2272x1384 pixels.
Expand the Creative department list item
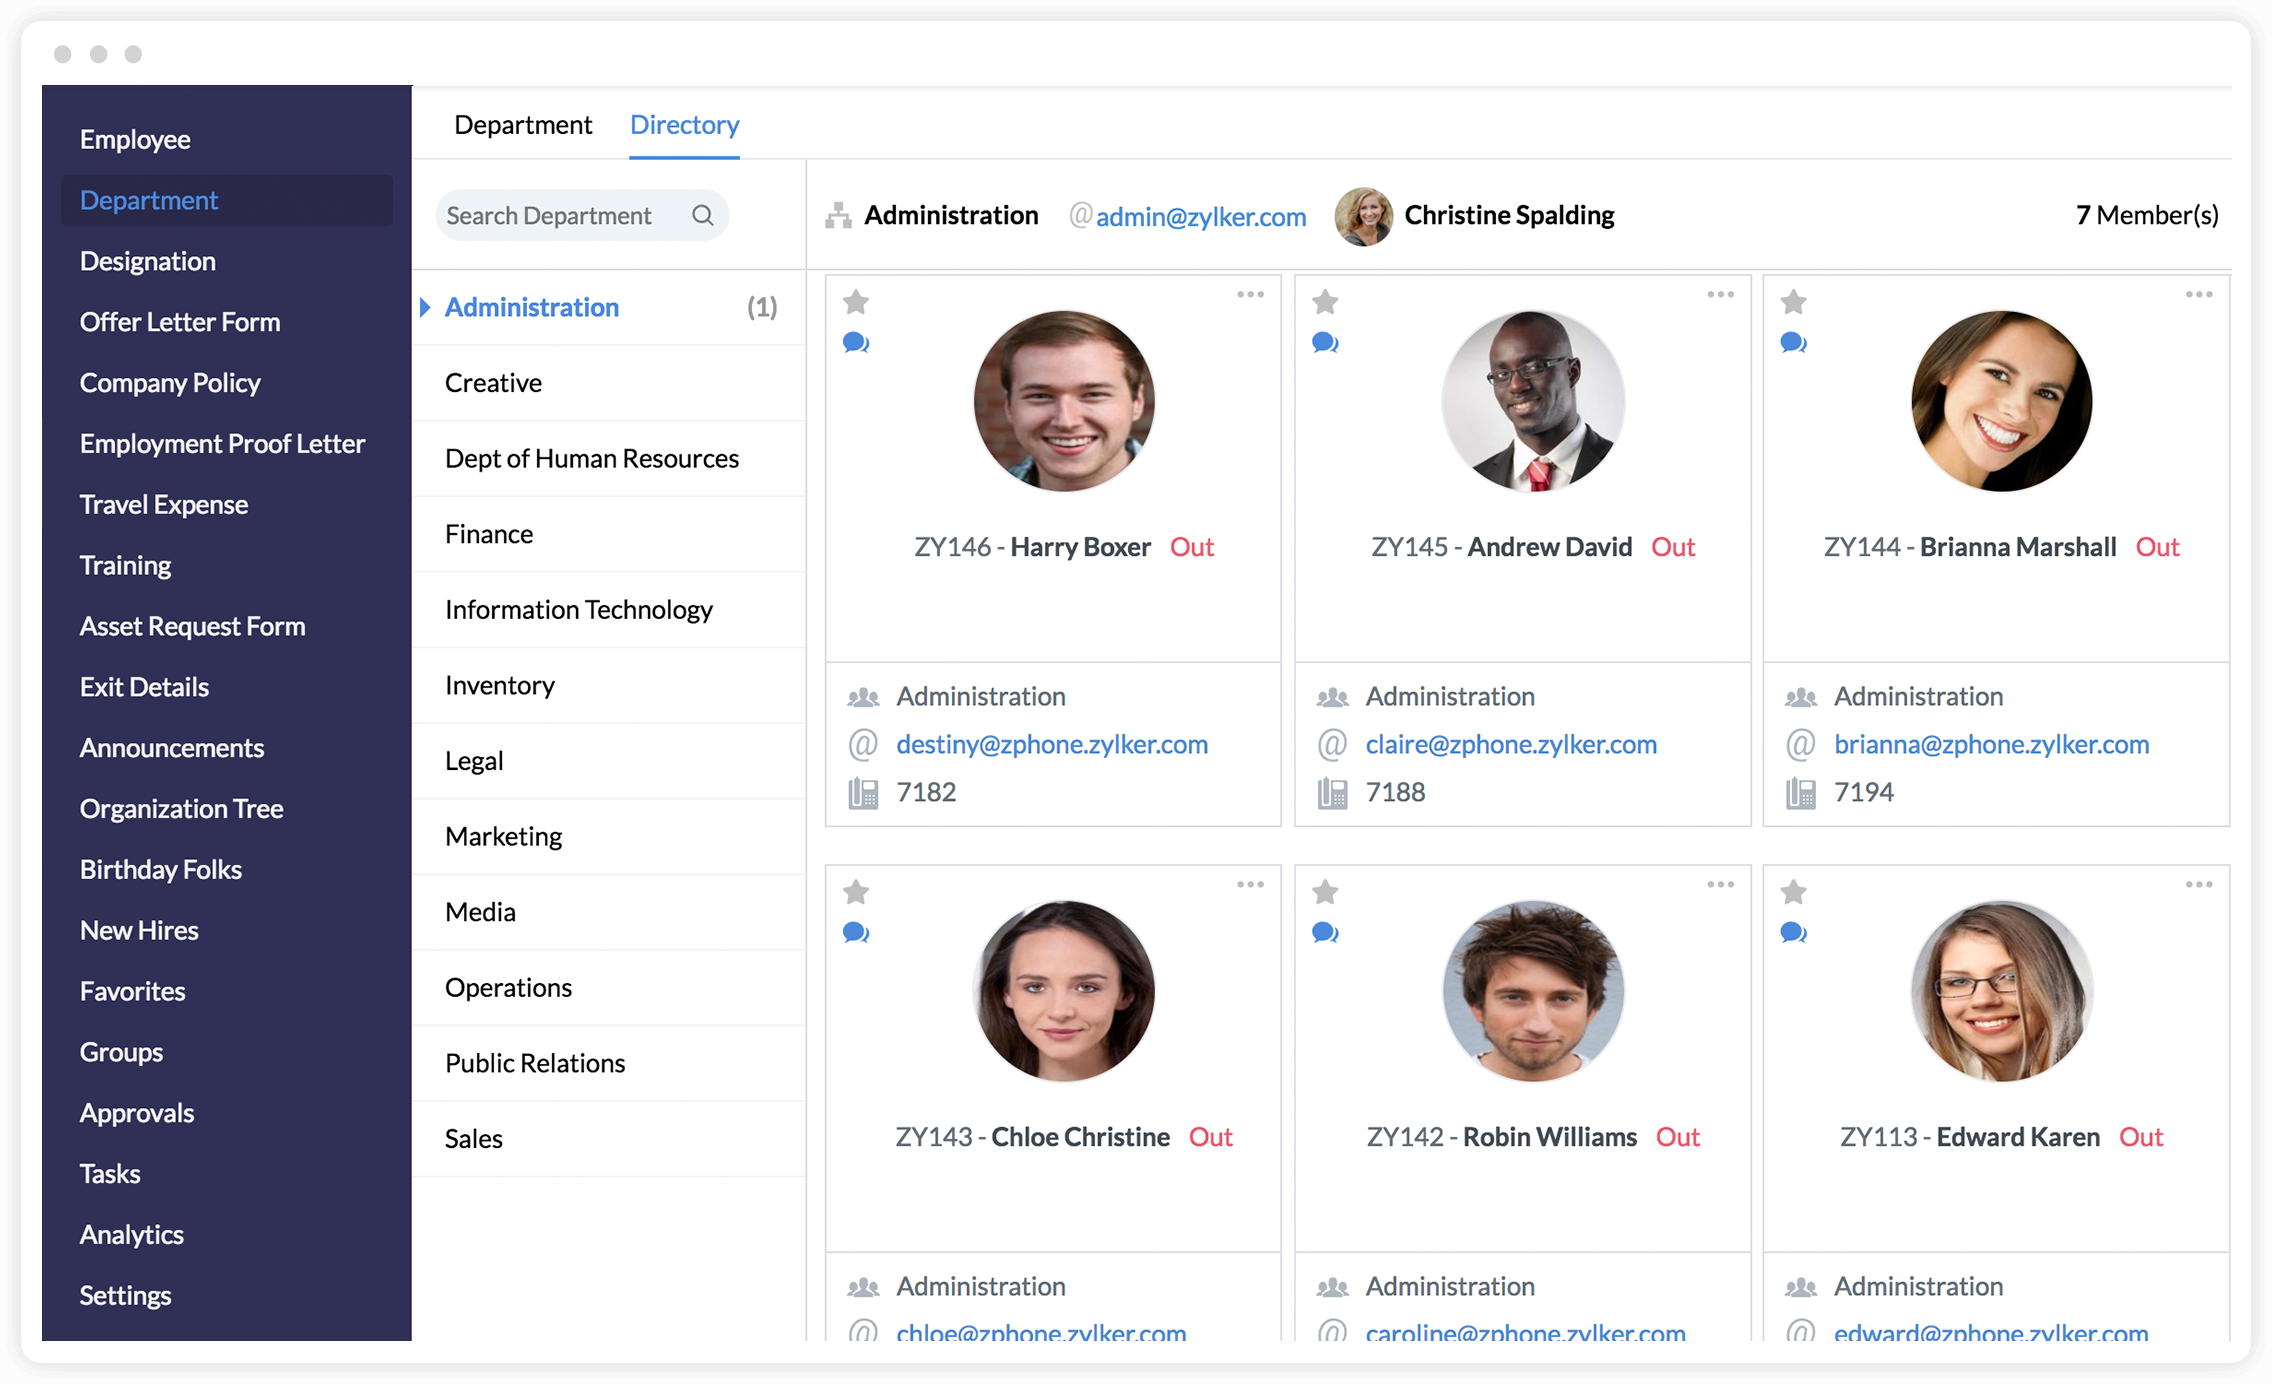click(493, 383)
